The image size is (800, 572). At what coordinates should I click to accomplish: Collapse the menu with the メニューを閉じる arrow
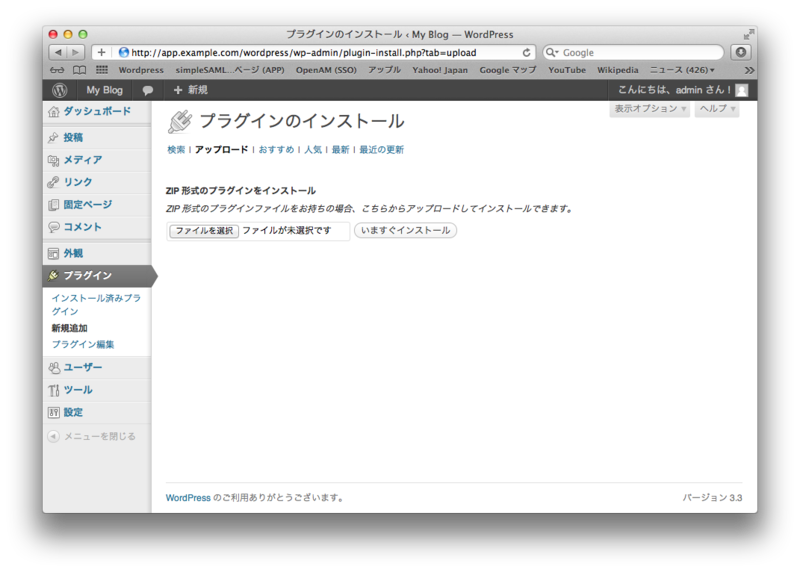click(53, 436)
